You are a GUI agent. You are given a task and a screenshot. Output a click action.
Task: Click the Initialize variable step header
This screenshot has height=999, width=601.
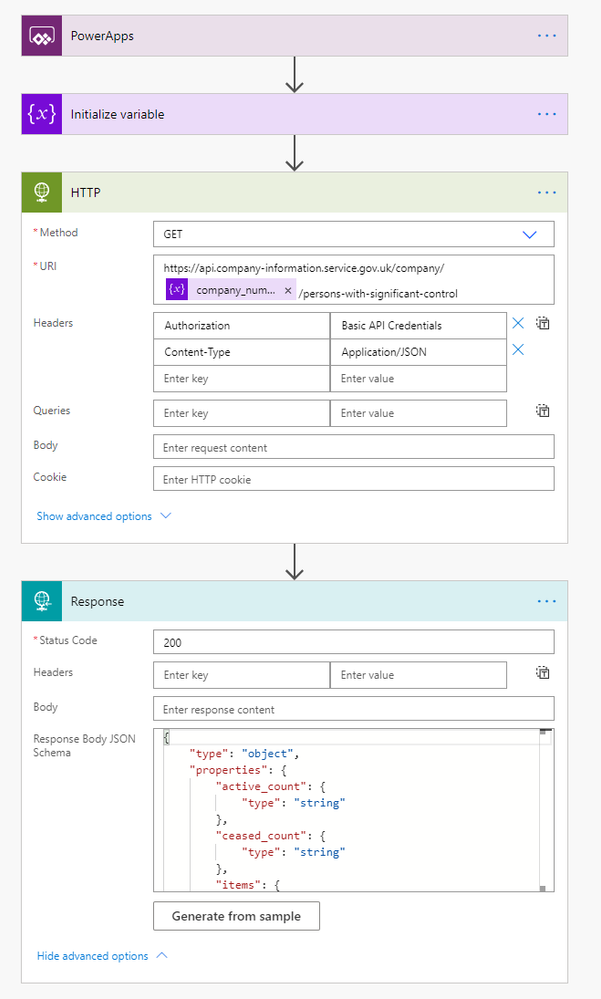pos(294,114)
